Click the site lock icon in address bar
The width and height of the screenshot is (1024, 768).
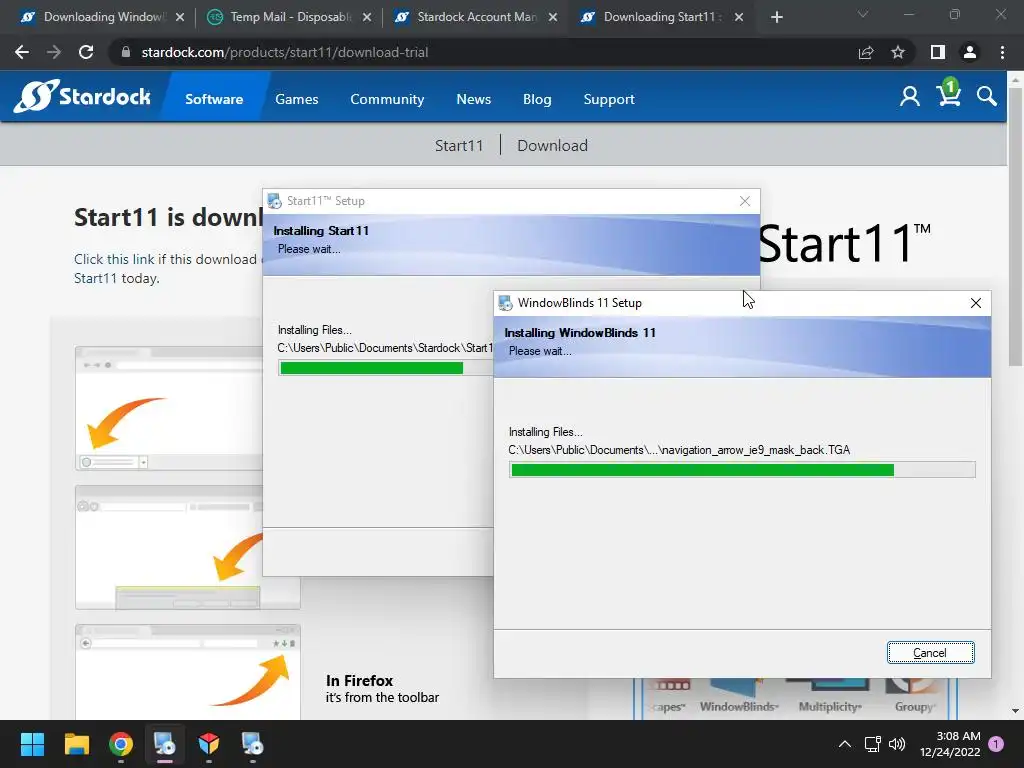coord(125,52)
